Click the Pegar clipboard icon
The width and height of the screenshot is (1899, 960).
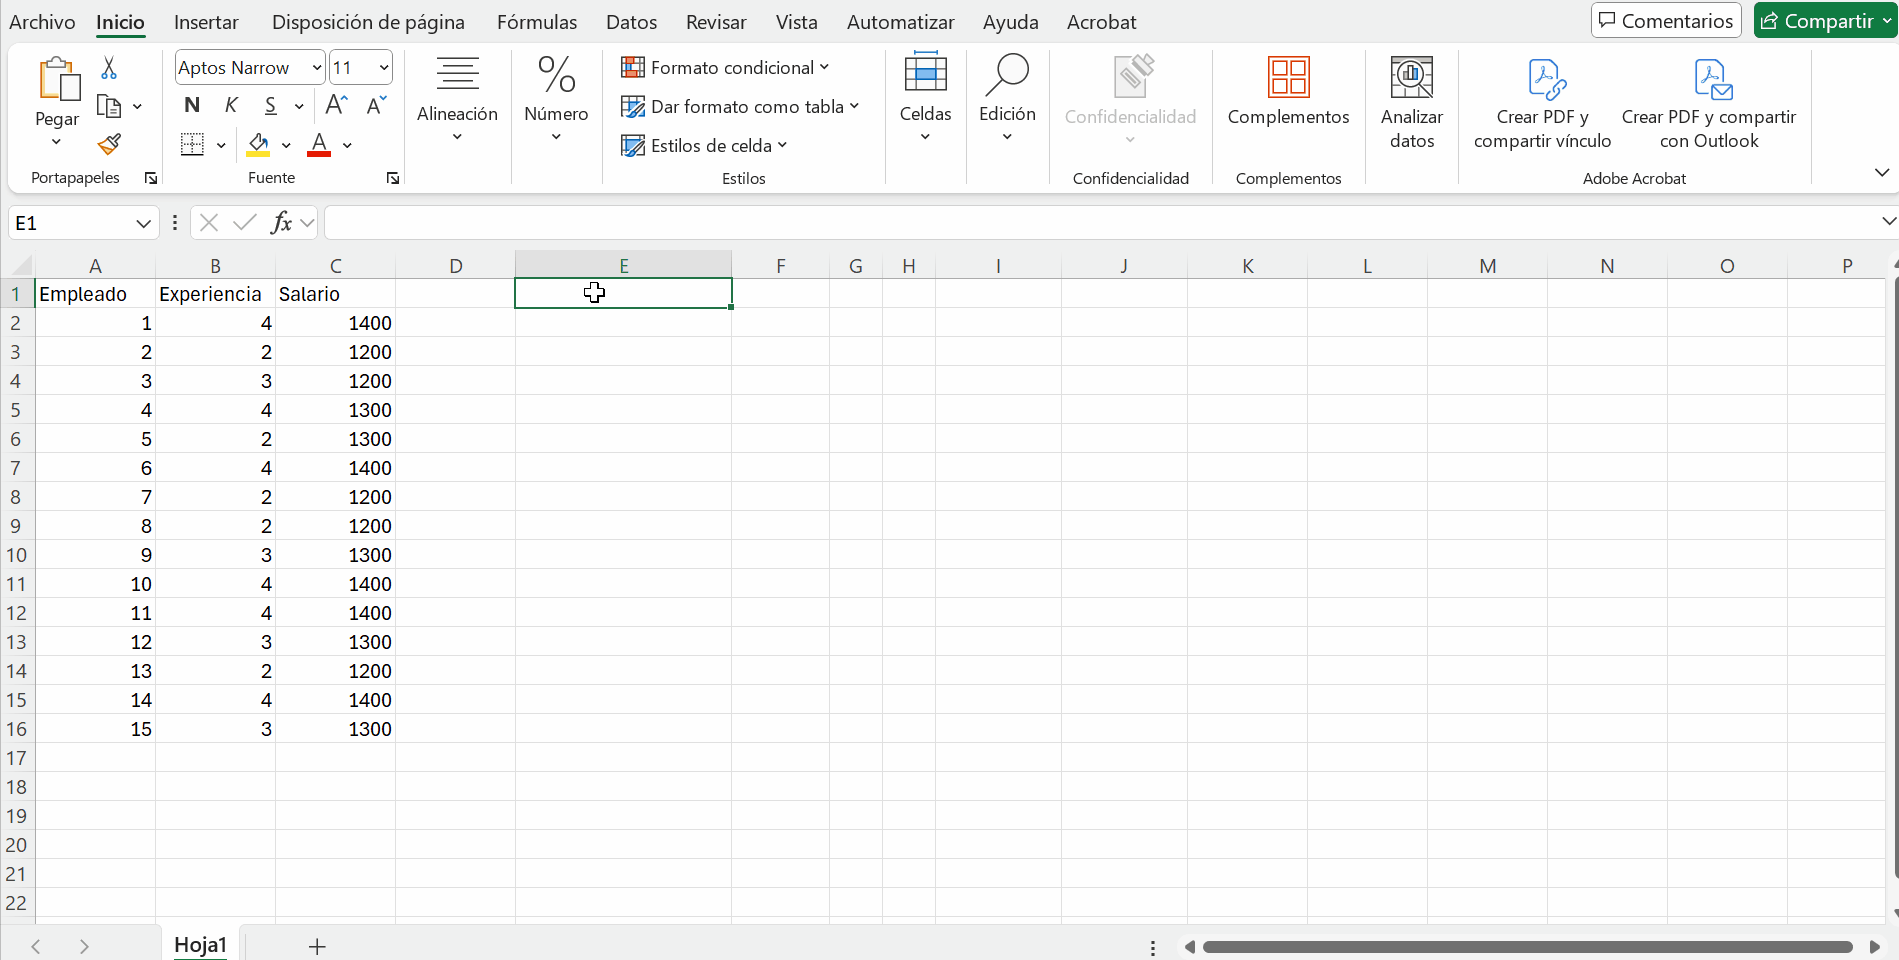pyautogui.click(x=57, y=80)
